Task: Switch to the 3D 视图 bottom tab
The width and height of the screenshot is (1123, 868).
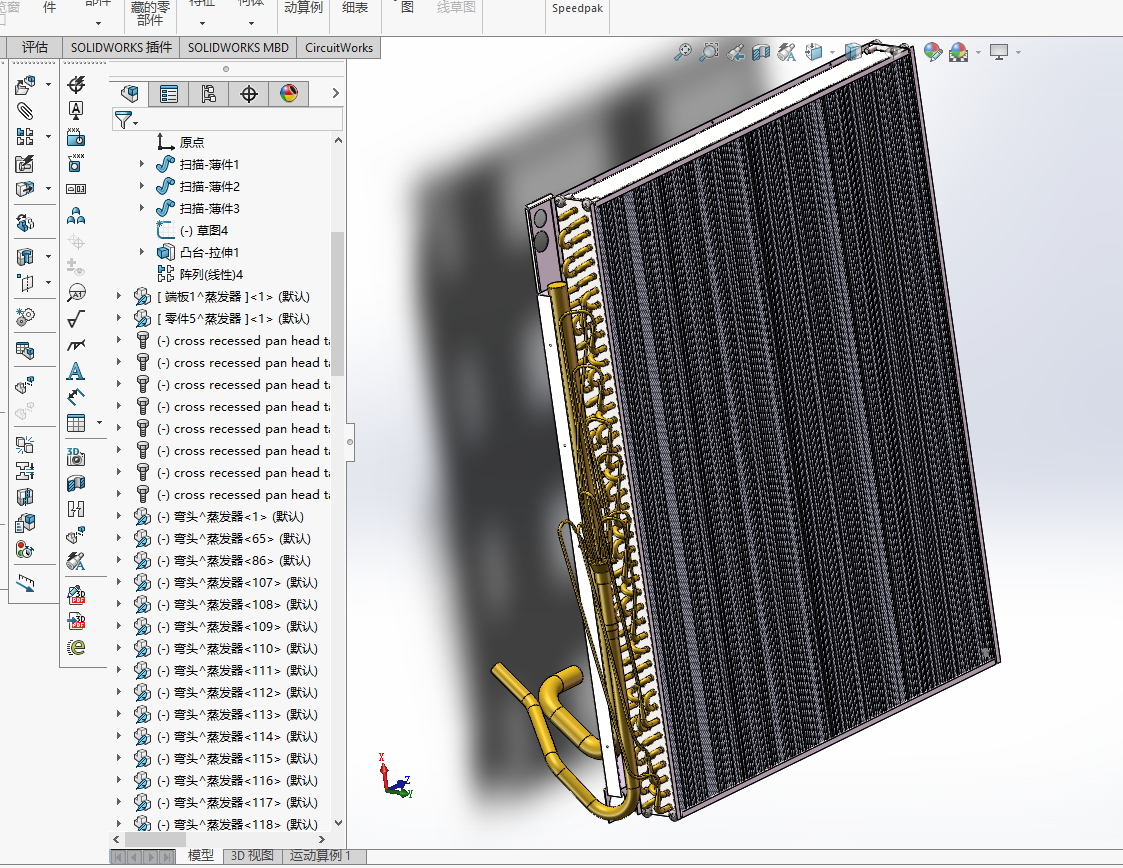Action: coord(251,856)
